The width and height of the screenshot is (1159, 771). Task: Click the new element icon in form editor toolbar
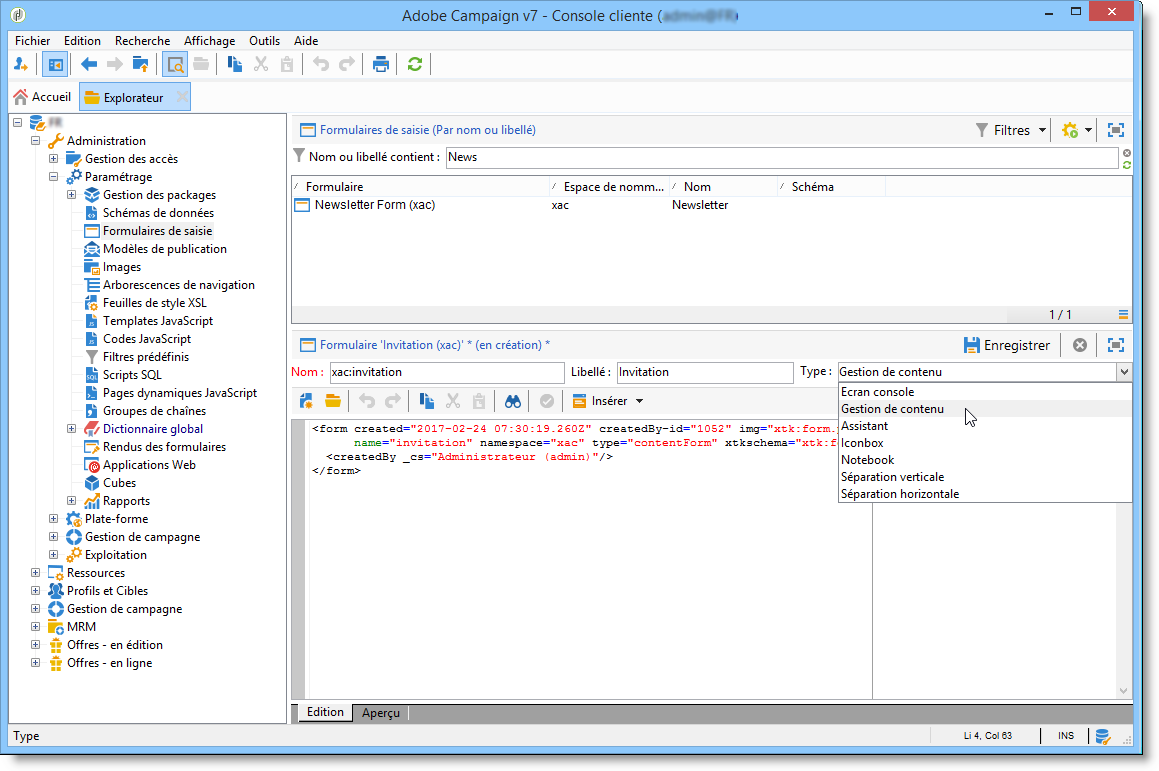coord(306,401)
